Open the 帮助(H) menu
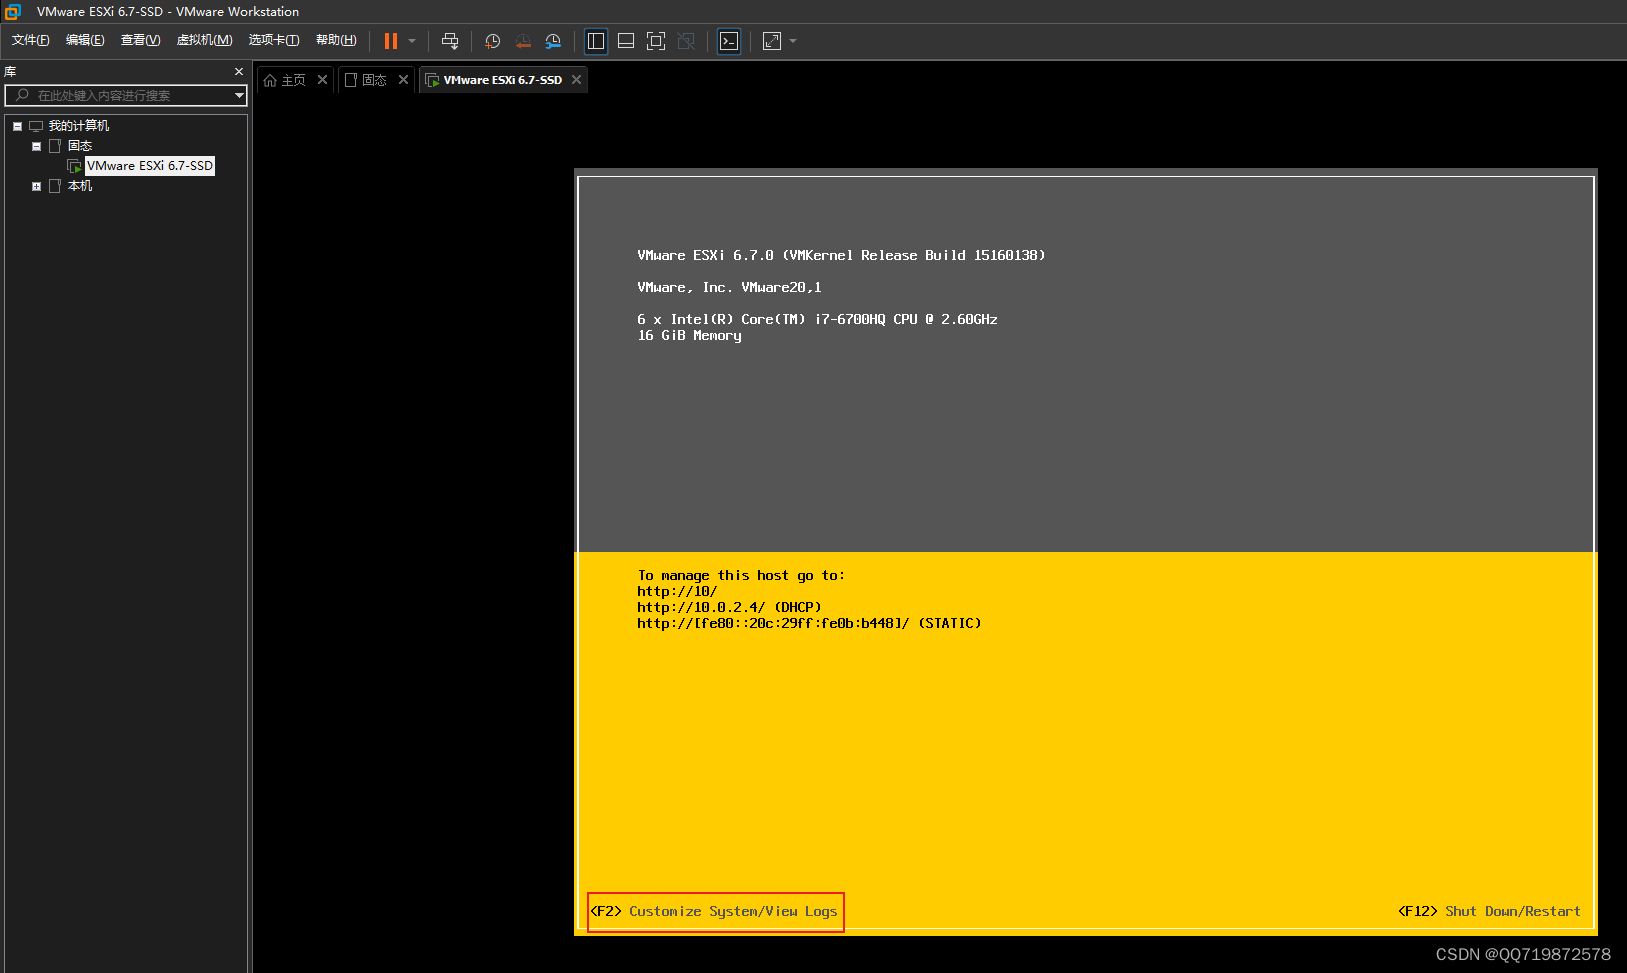Viewport: 1627px width, 973px height. [x=336, y=40]
